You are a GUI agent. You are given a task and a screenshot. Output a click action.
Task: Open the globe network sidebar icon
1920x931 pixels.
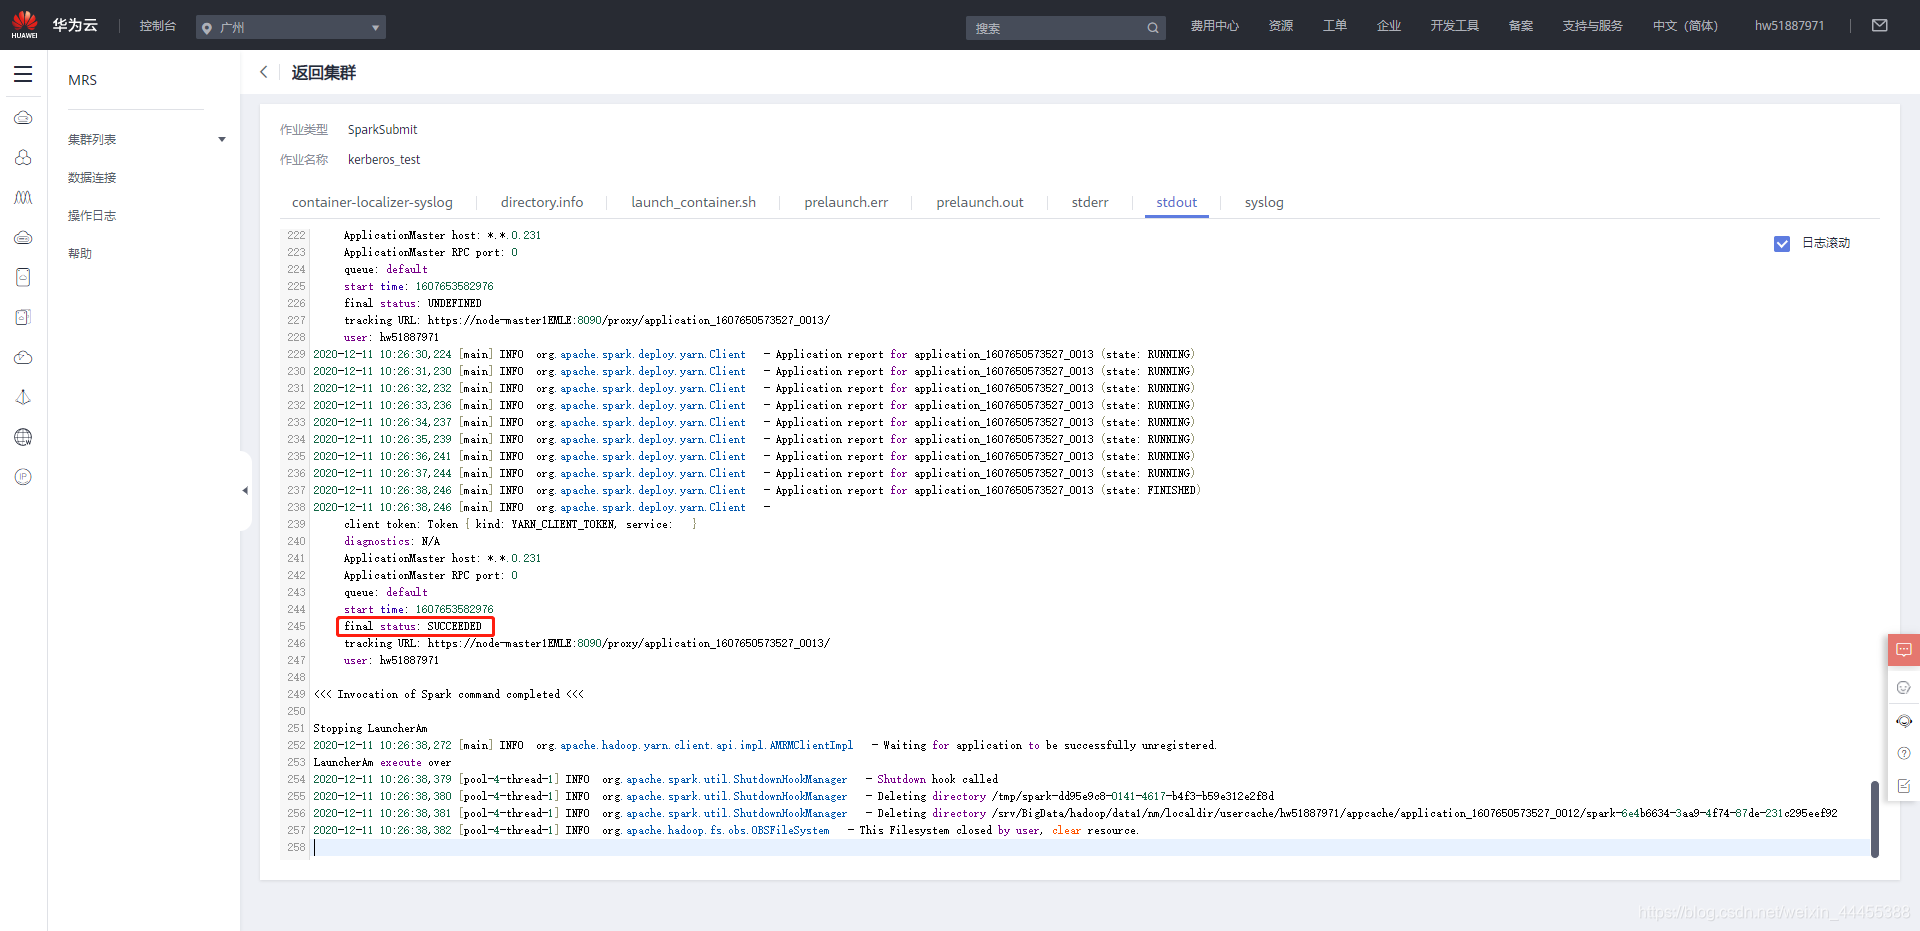pos(23,437)
